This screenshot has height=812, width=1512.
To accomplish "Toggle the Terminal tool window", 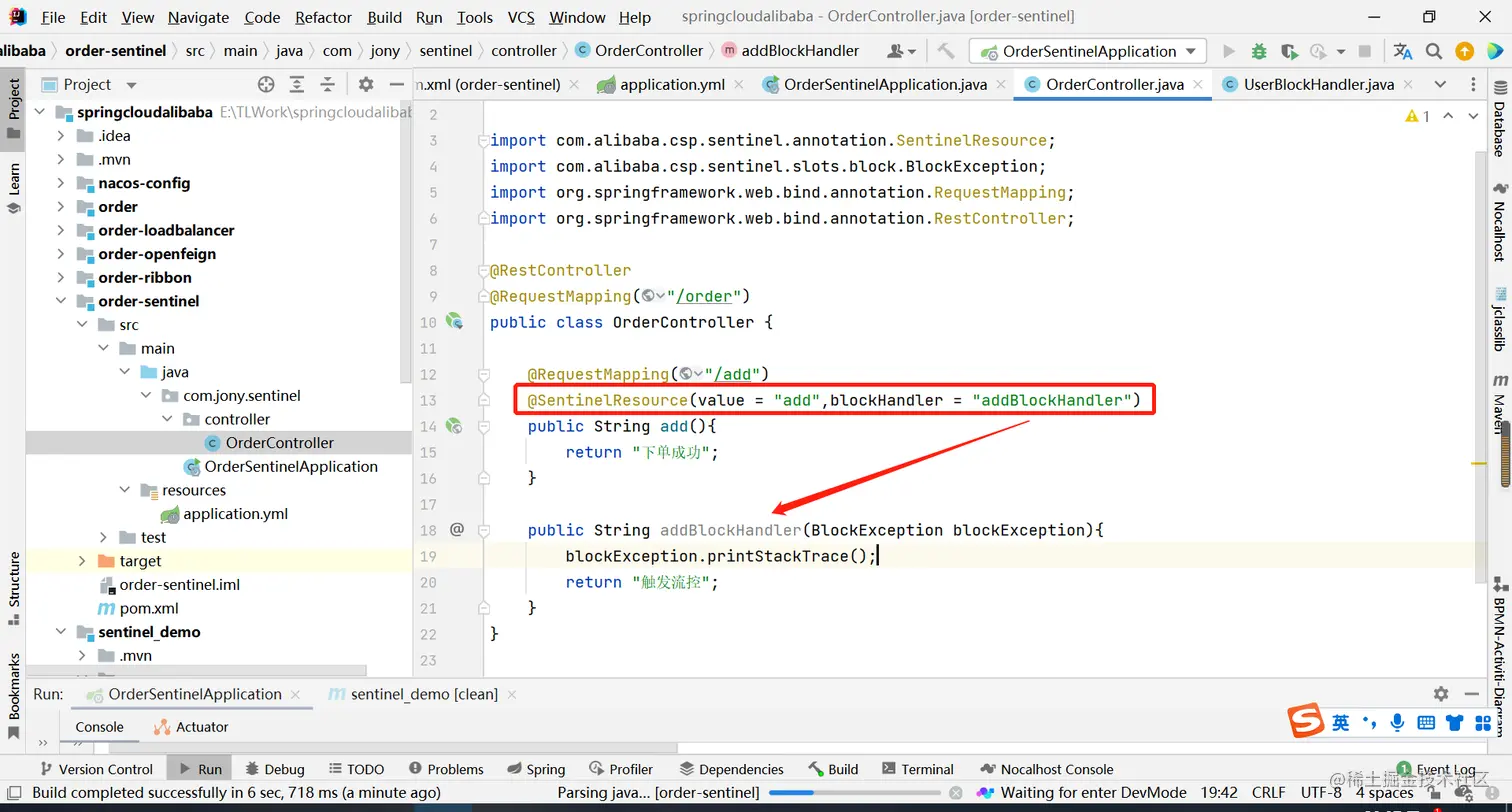I will coord(918,769).
